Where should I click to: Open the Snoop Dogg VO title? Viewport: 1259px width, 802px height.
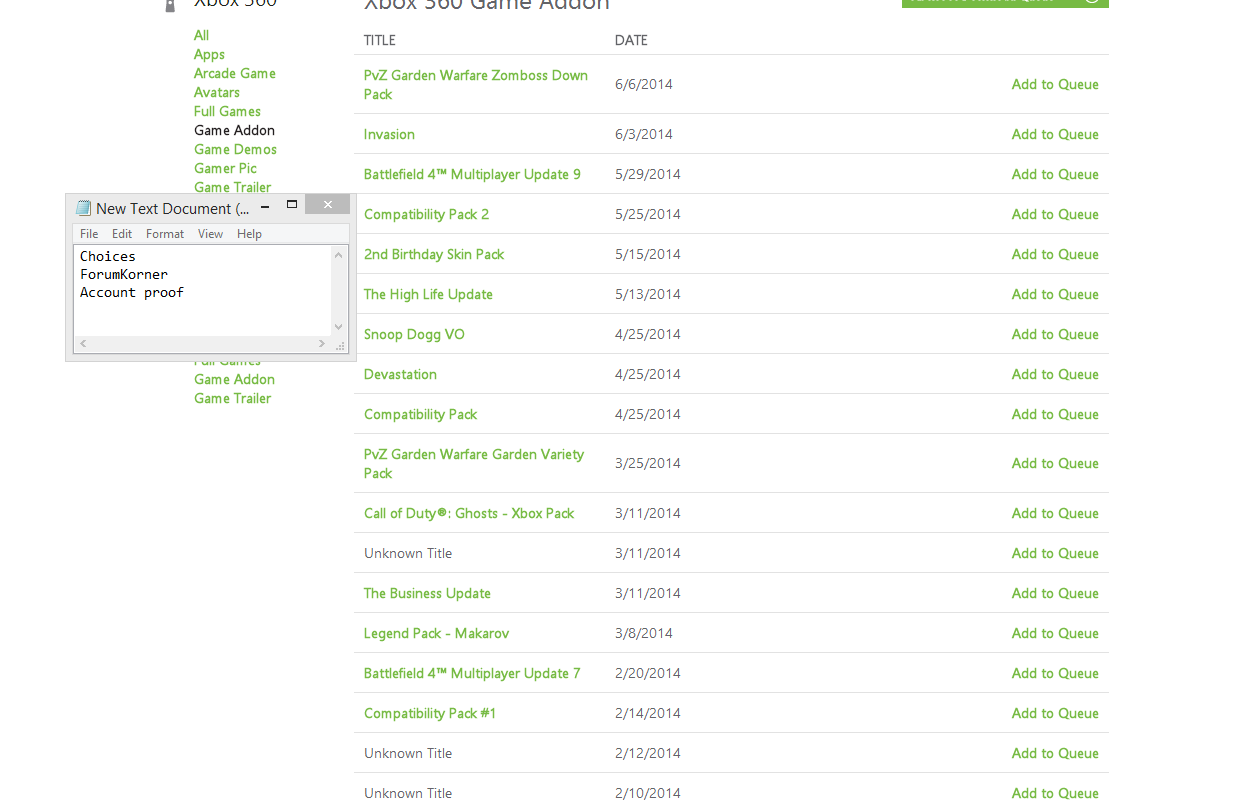pyautogui.click(x=414, y=334)
